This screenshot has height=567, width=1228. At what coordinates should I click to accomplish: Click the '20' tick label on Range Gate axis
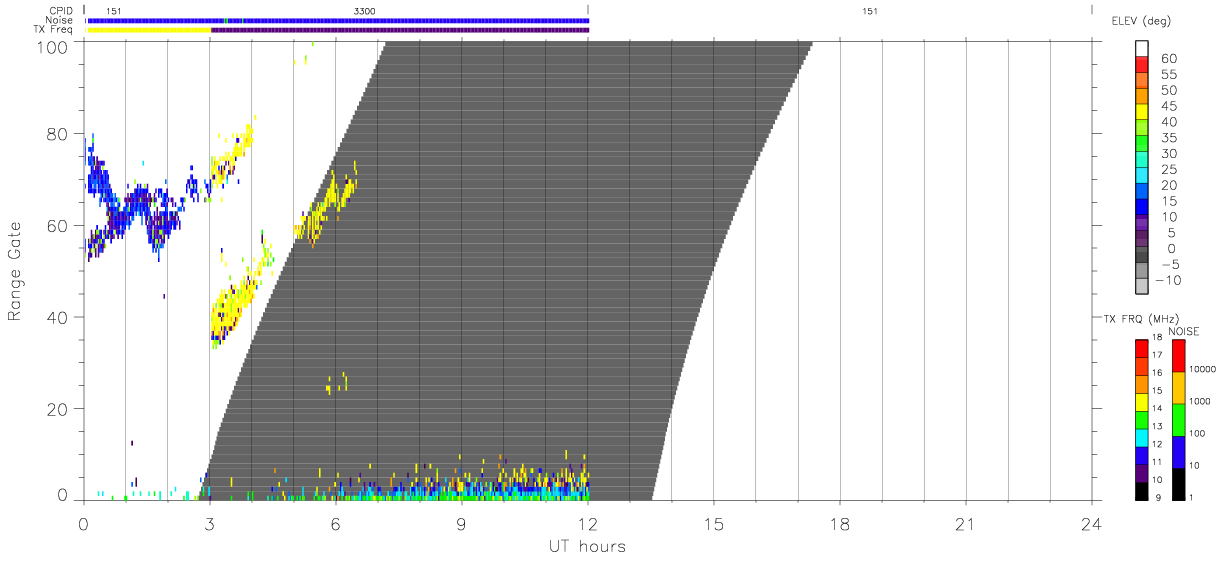58,409
